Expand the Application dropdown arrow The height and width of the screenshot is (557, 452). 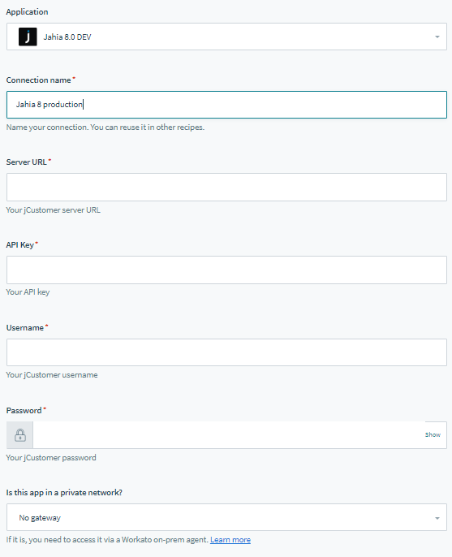[x=437, y=37]
